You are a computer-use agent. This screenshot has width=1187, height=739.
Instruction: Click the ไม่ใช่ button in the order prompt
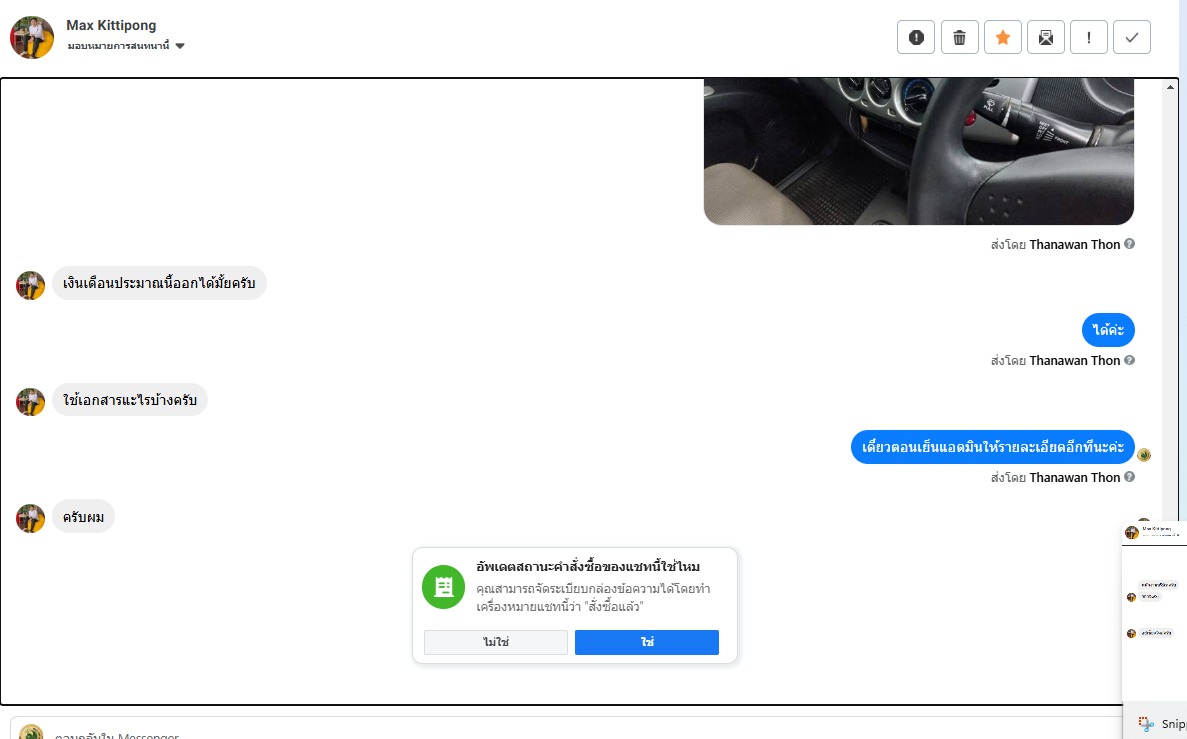pyautogui.click(x=496, y=642)
